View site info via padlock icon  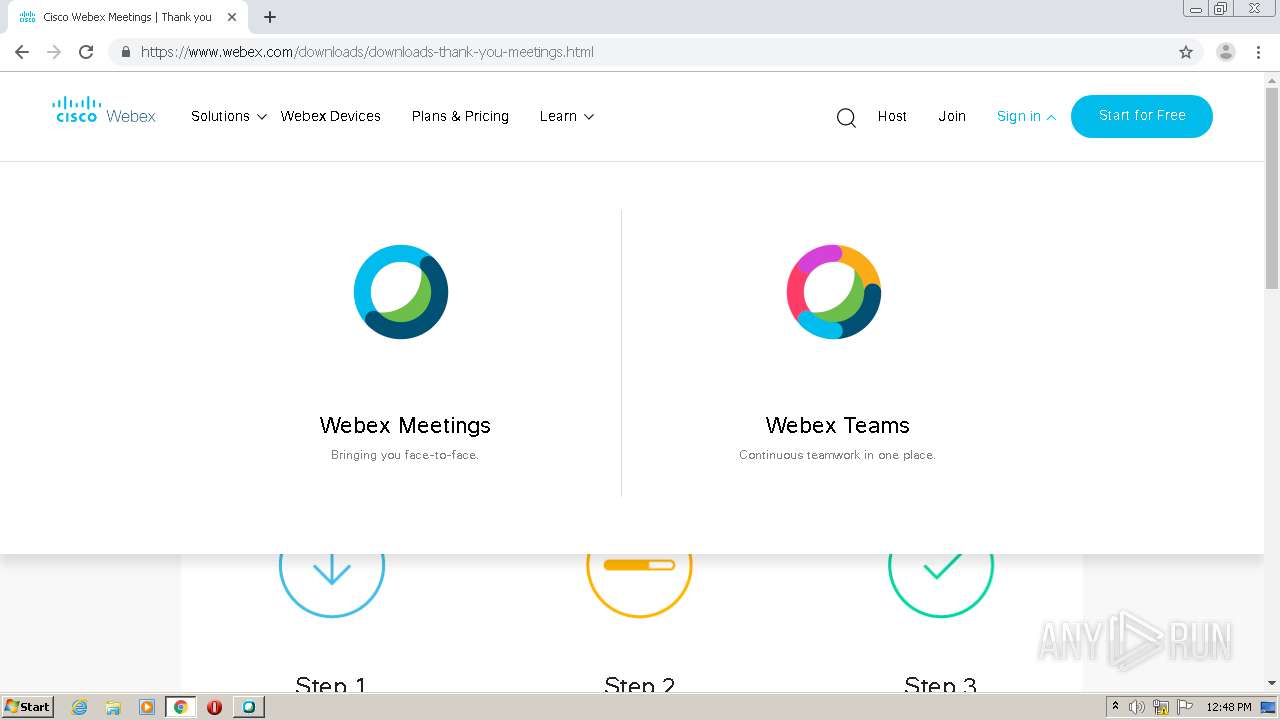tap(125, 52)
